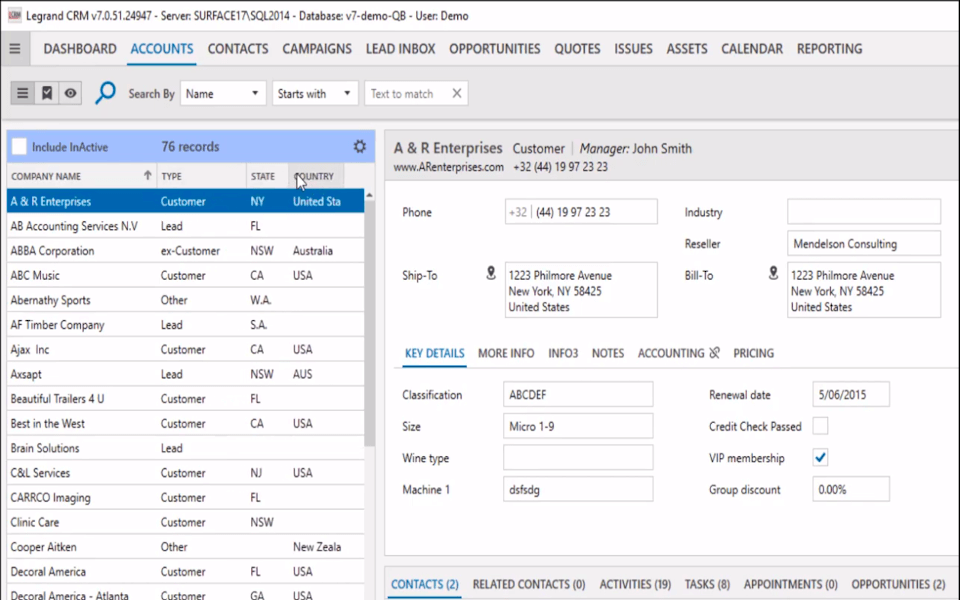Click the Renewal date field
Image resolution: width=960 pixels, height=600 pixels.
[851, 395]
